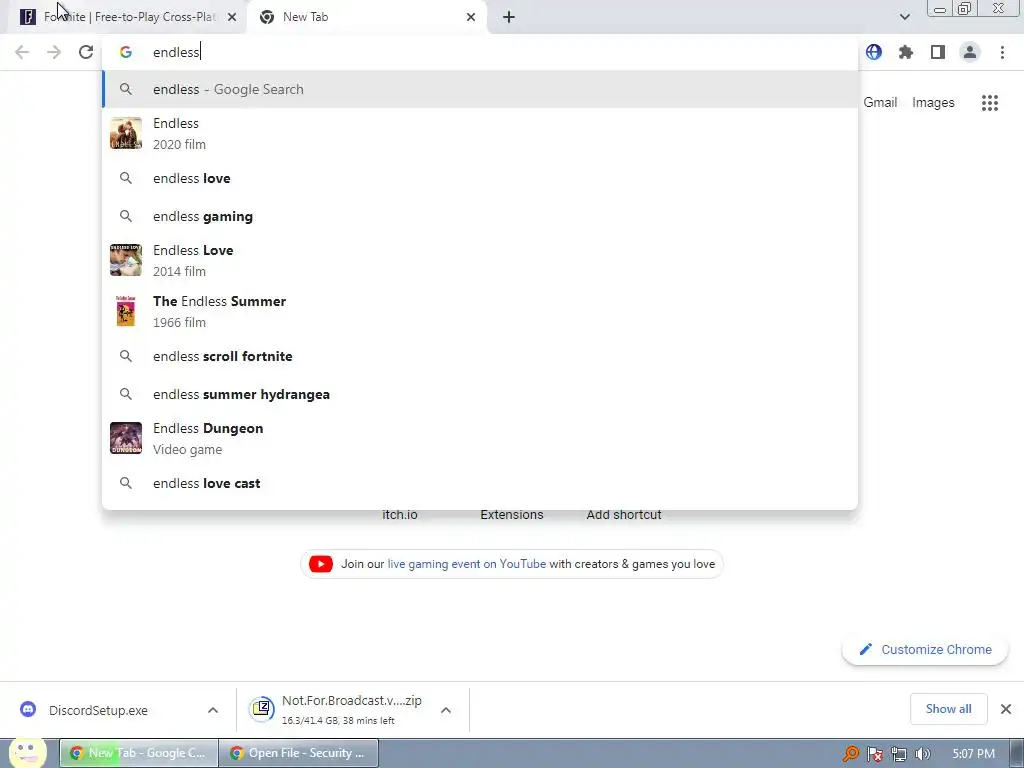The image size is (1024, 768).
Task: Click The Endless Summer poster thumbnail
Action: (x=125, y=311)
